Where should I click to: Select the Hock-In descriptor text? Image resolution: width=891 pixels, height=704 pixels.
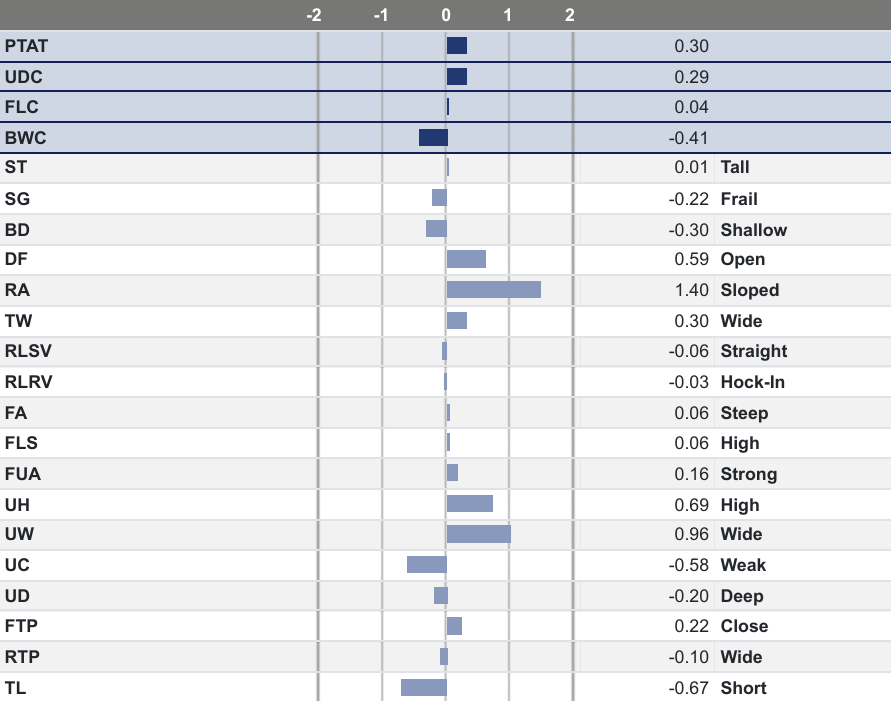[753, 382]
